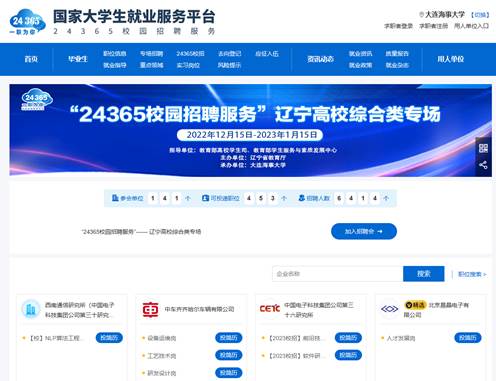Submit resume for second CETC 2023校招 job
The width and height of the screenshot is (496, 381).
(x=348, y=355)
